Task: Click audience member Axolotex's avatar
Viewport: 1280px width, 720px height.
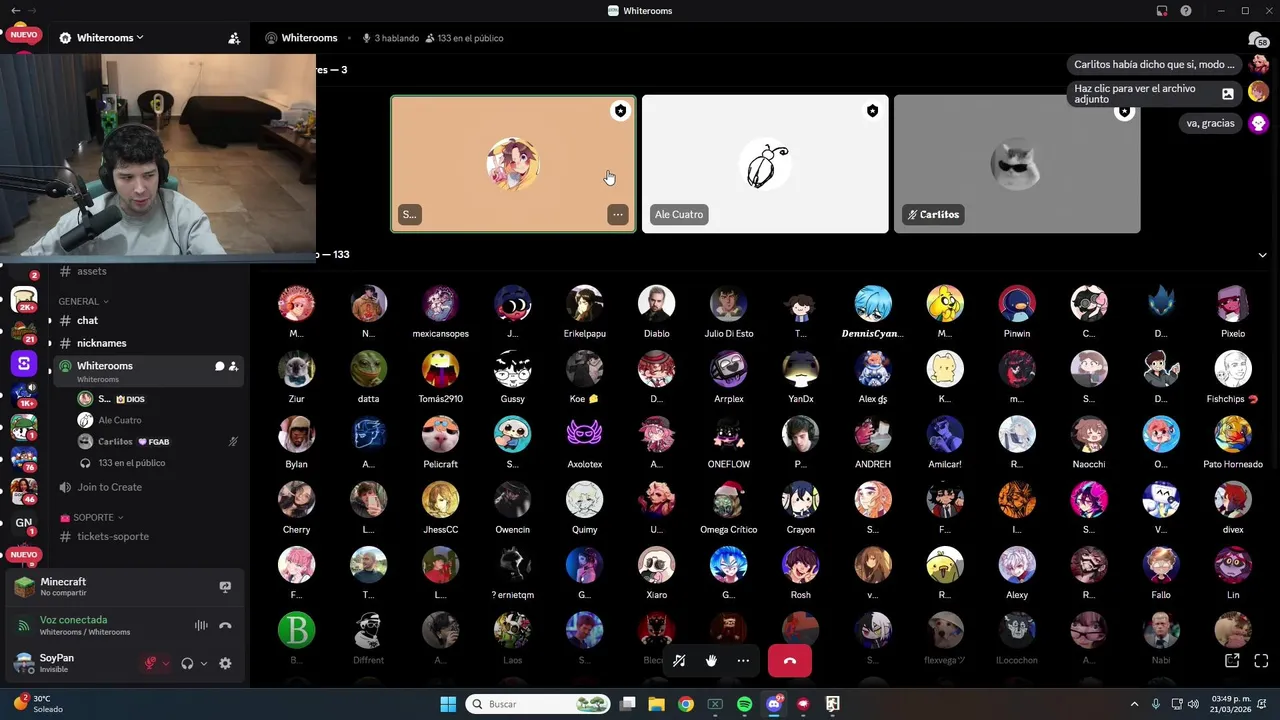Action: click(x=584, y=434)
